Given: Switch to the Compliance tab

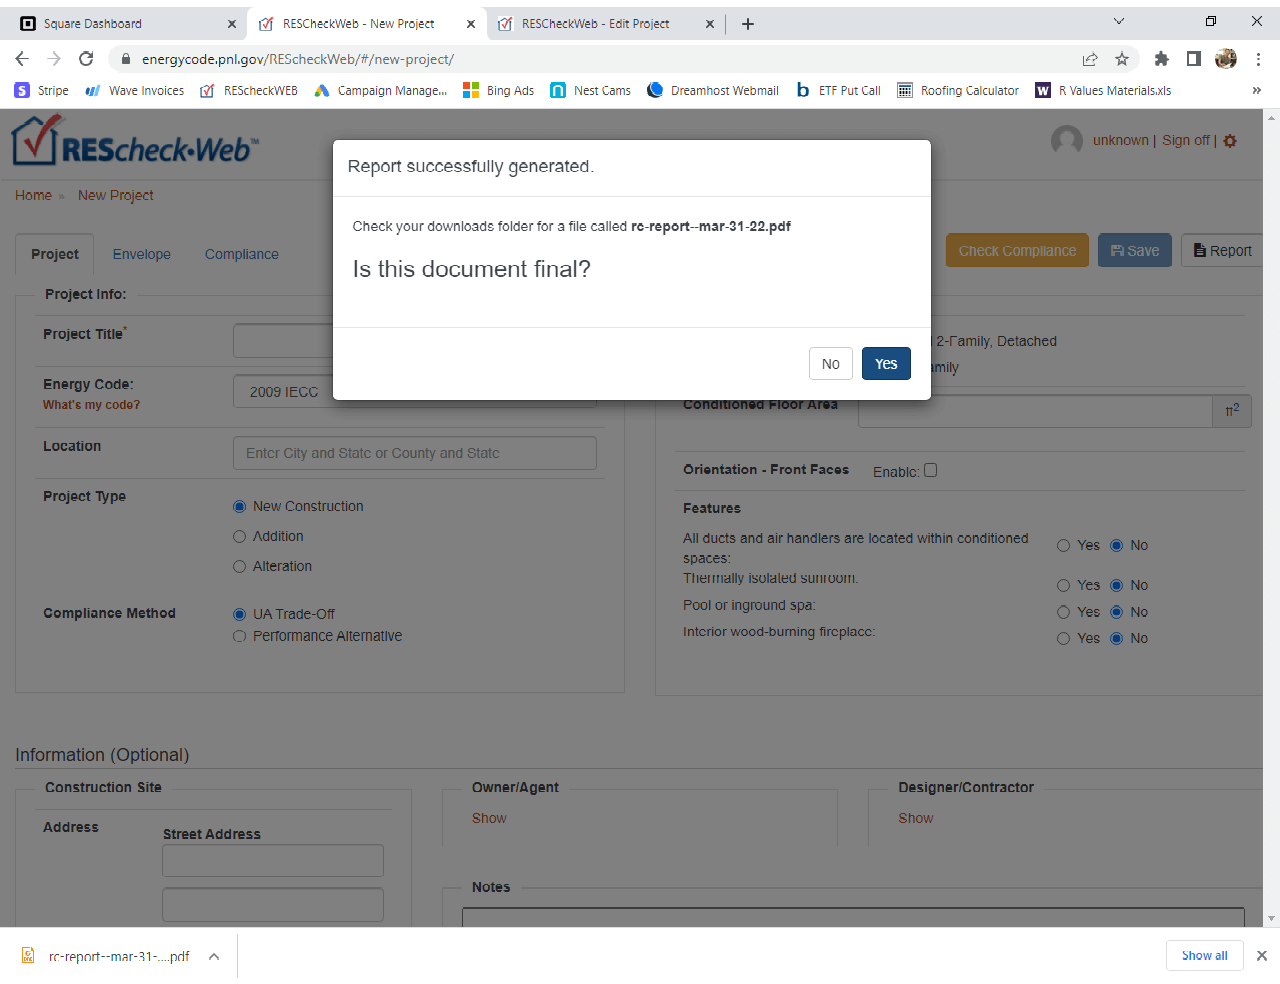Looking at the screenshot, I should [241, 254].
